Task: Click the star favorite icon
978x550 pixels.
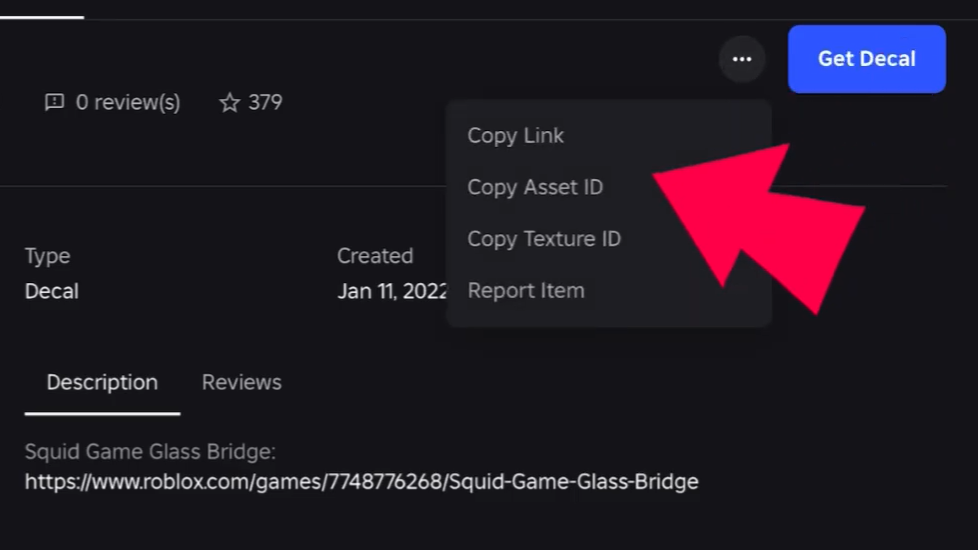Action: [x=229, y=102]
